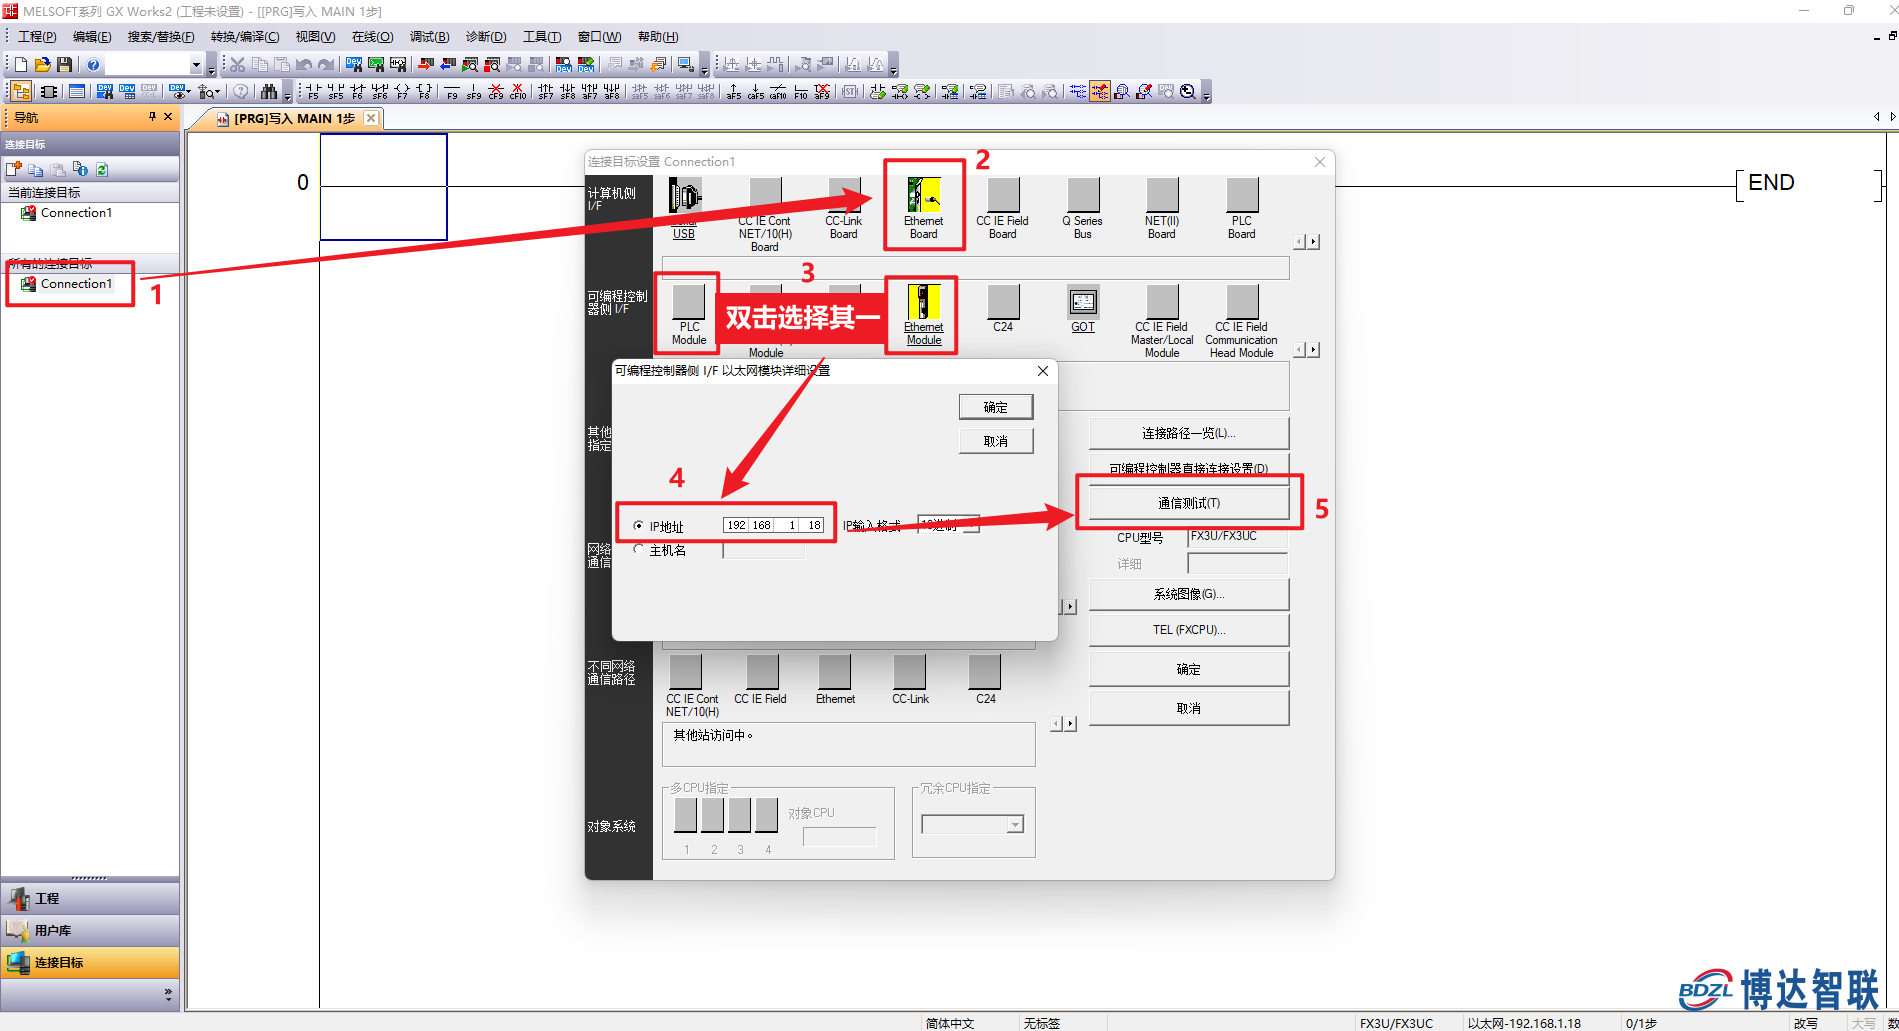
Task: Click the first IP octet field 192
Action: (x=736, y=525)
